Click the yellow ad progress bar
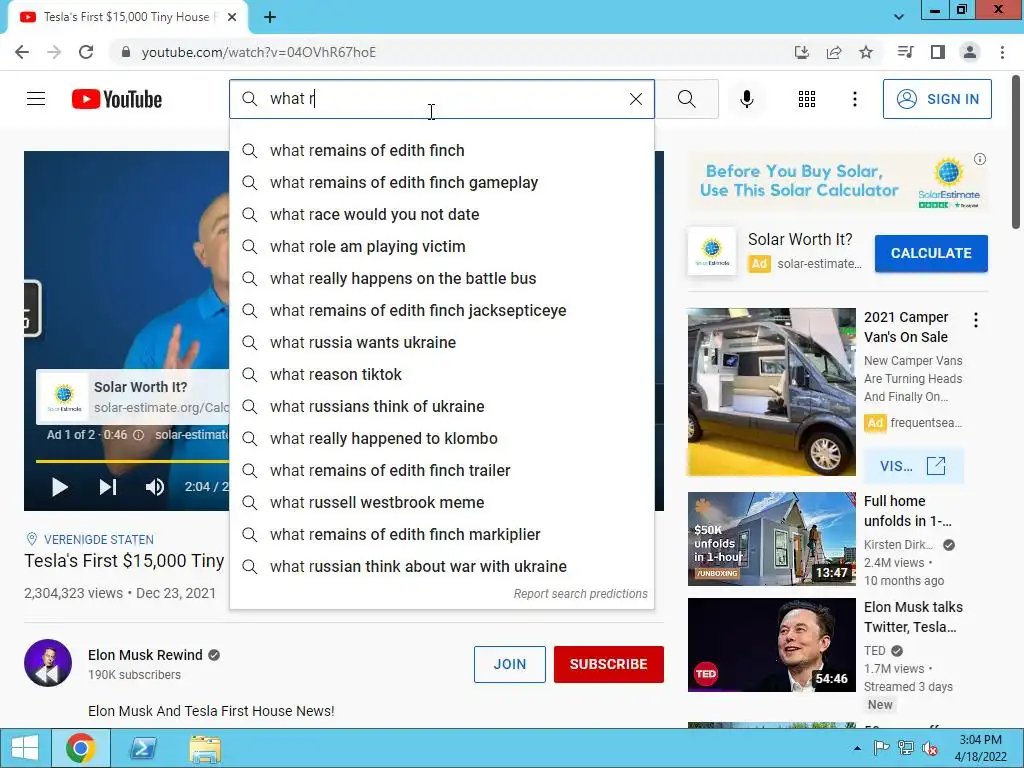1024x768 pixels. click(132, 461)
